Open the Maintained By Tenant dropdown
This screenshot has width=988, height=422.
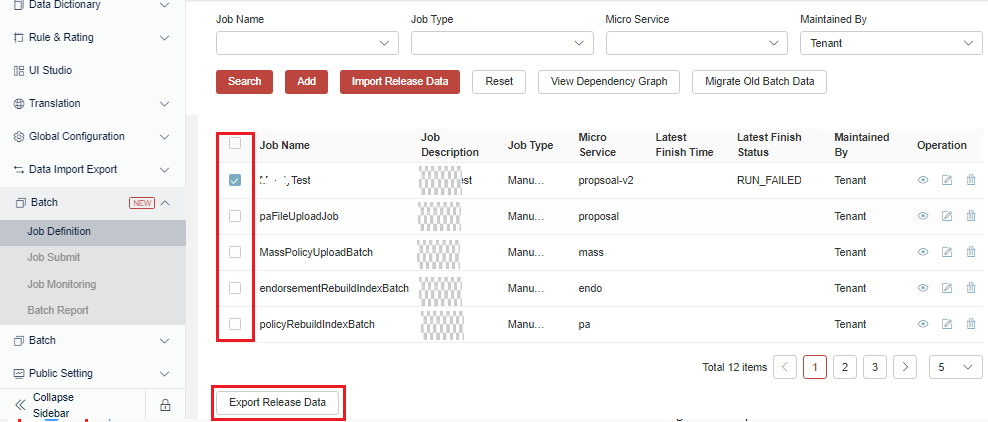click(x=891, y=43)
